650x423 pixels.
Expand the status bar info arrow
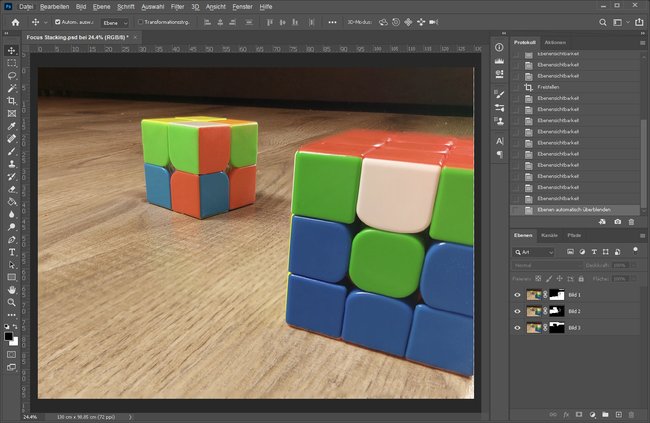pyautogui.click(x=130, y=417)
